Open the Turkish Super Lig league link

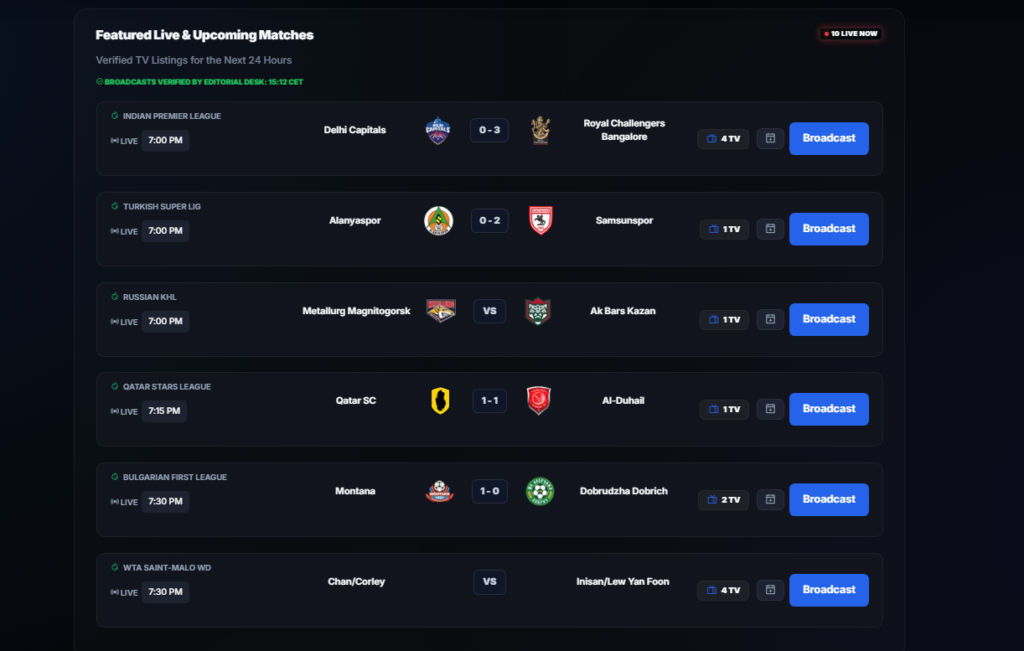(161, 206)
